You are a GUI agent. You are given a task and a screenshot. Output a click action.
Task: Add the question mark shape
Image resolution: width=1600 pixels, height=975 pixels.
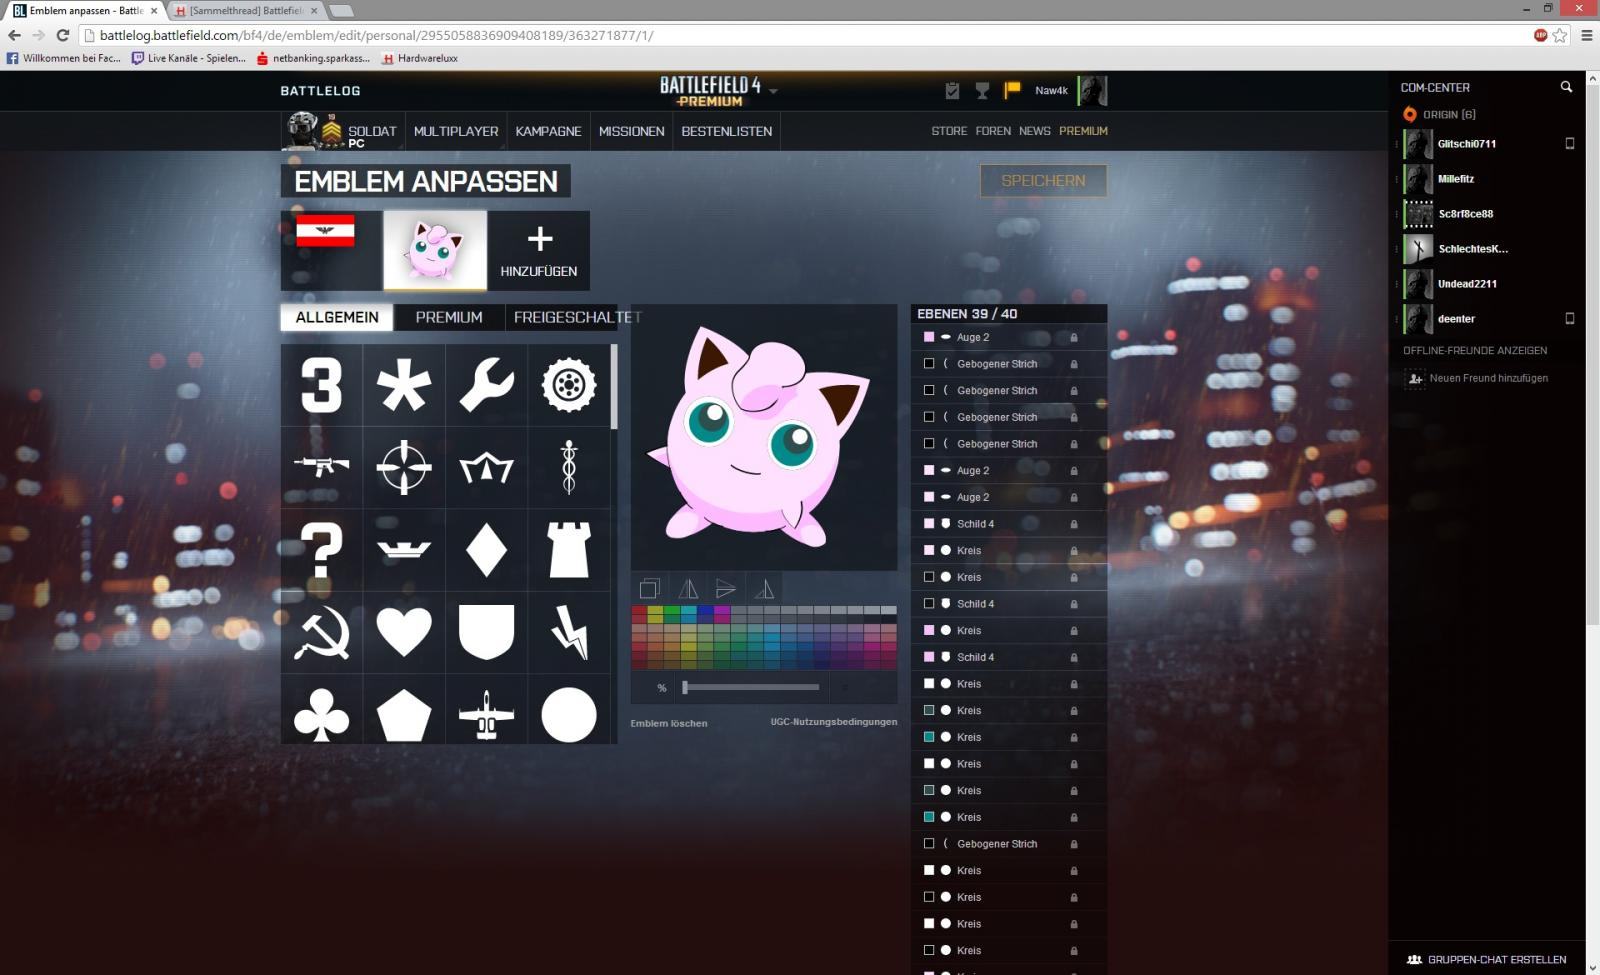[x=321, y=550]
